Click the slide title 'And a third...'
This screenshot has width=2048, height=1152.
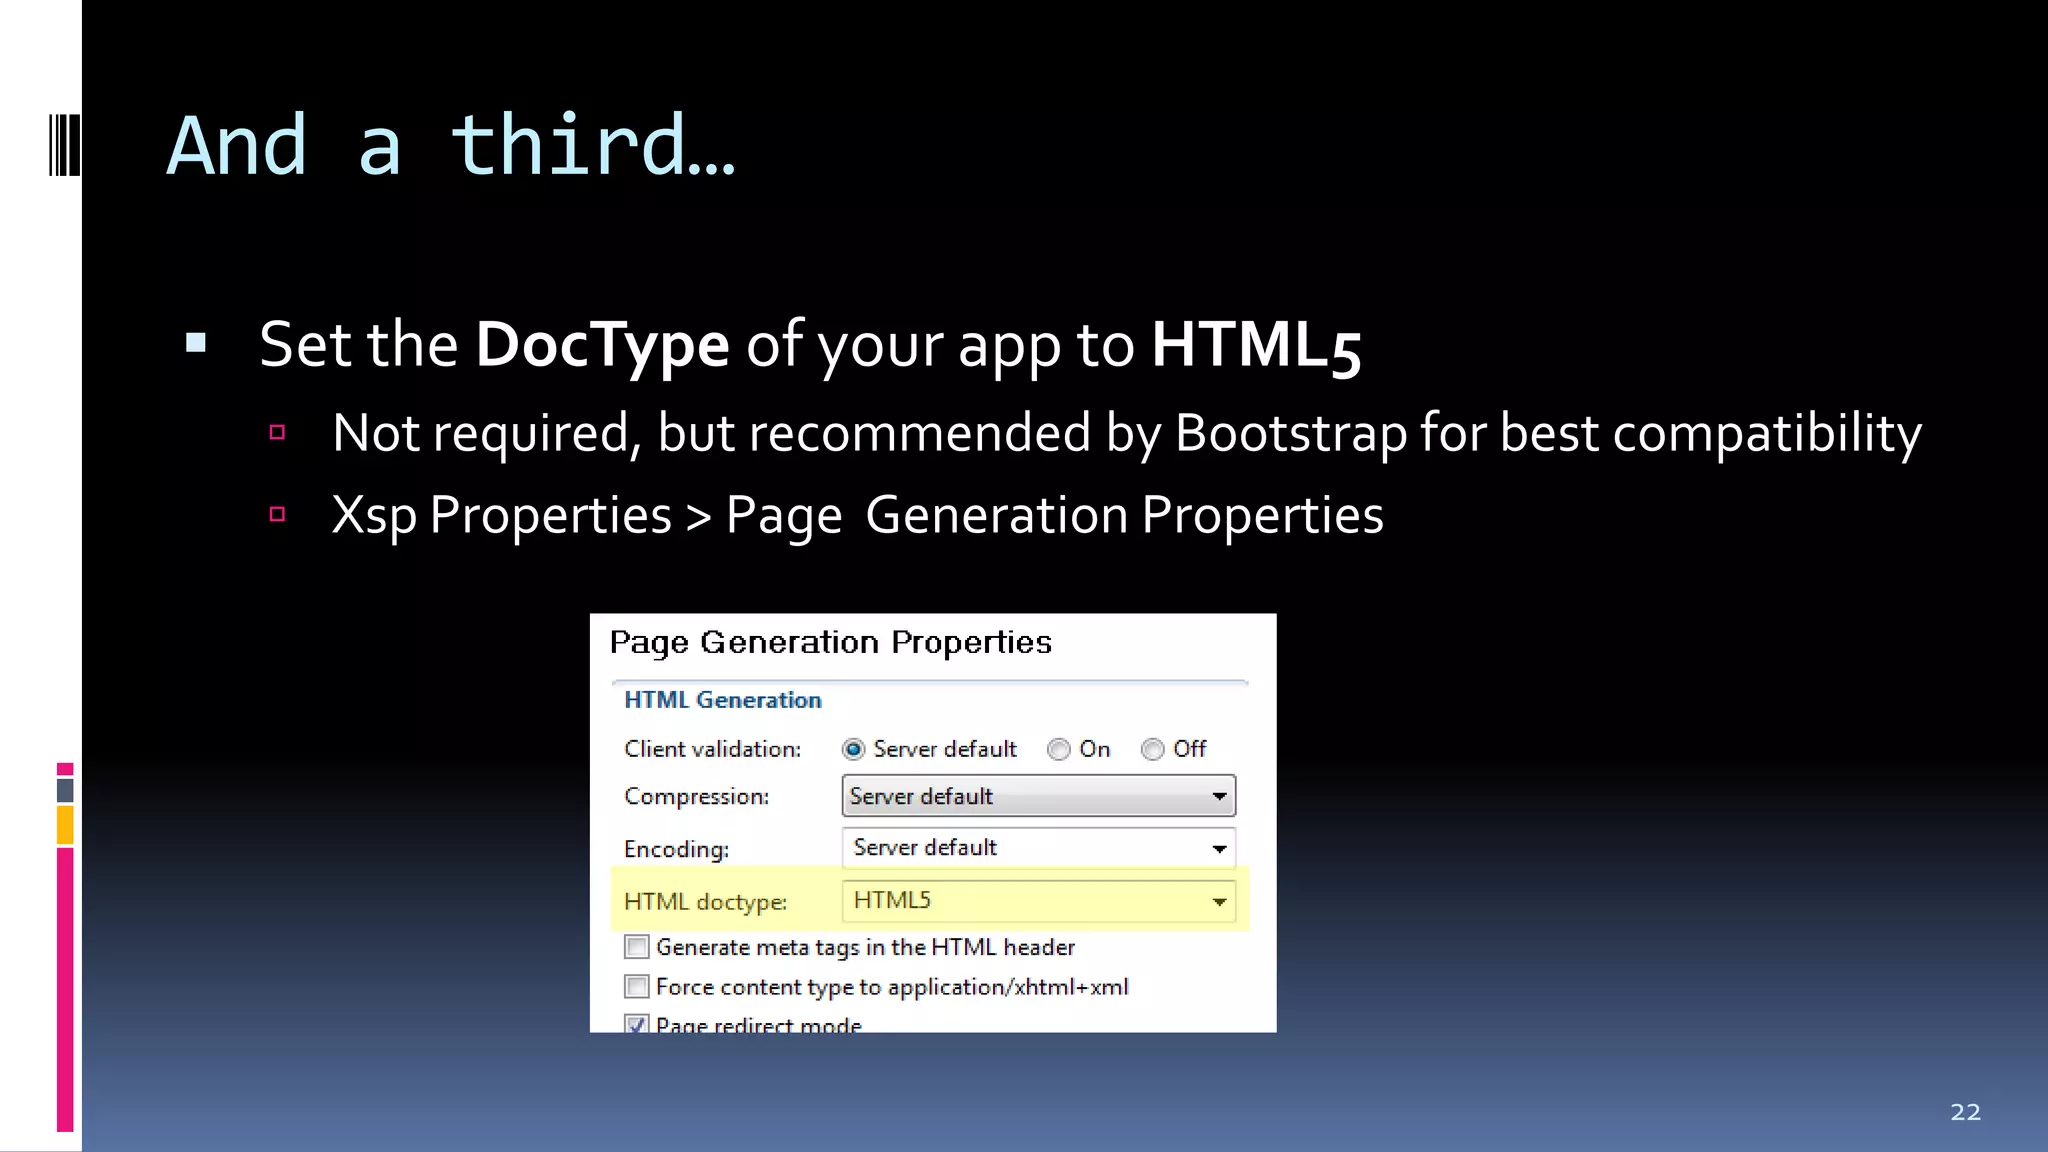pos(451,146)
